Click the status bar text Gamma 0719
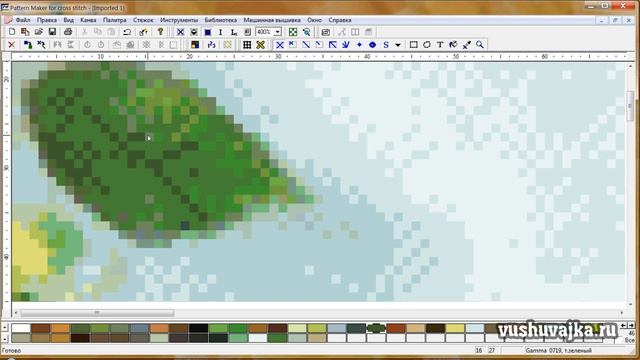The image size is (640, 360). [x=558, y=350]
